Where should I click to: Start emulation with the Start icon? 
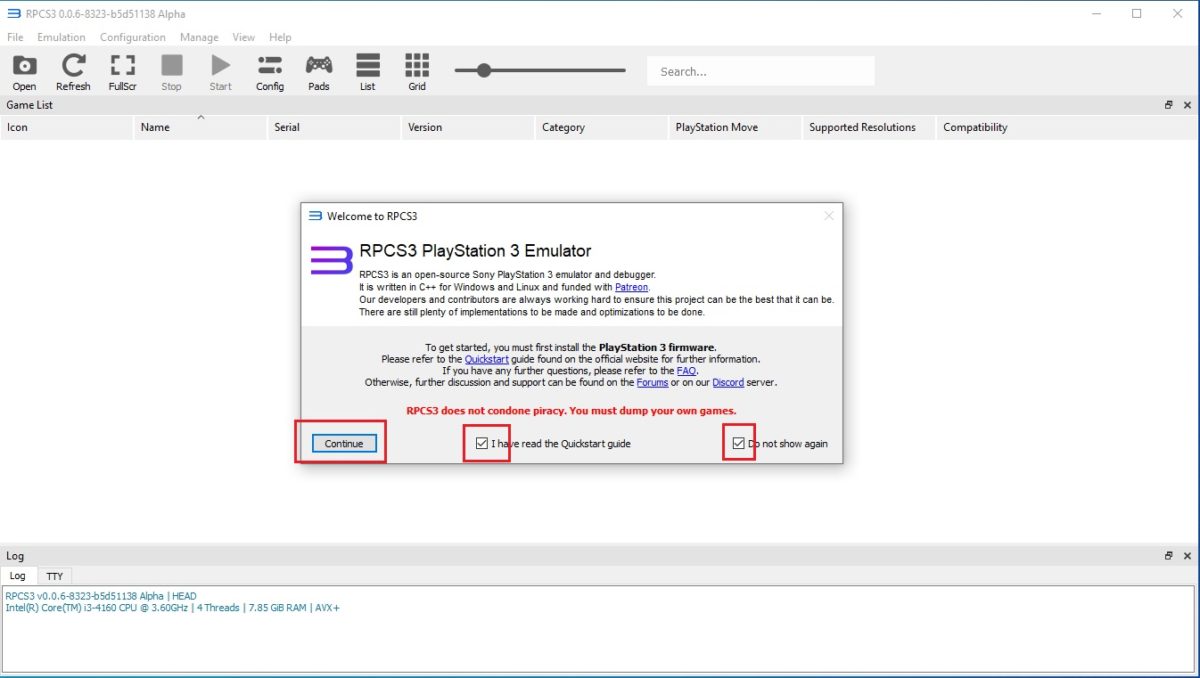click(x=220, y=70)
